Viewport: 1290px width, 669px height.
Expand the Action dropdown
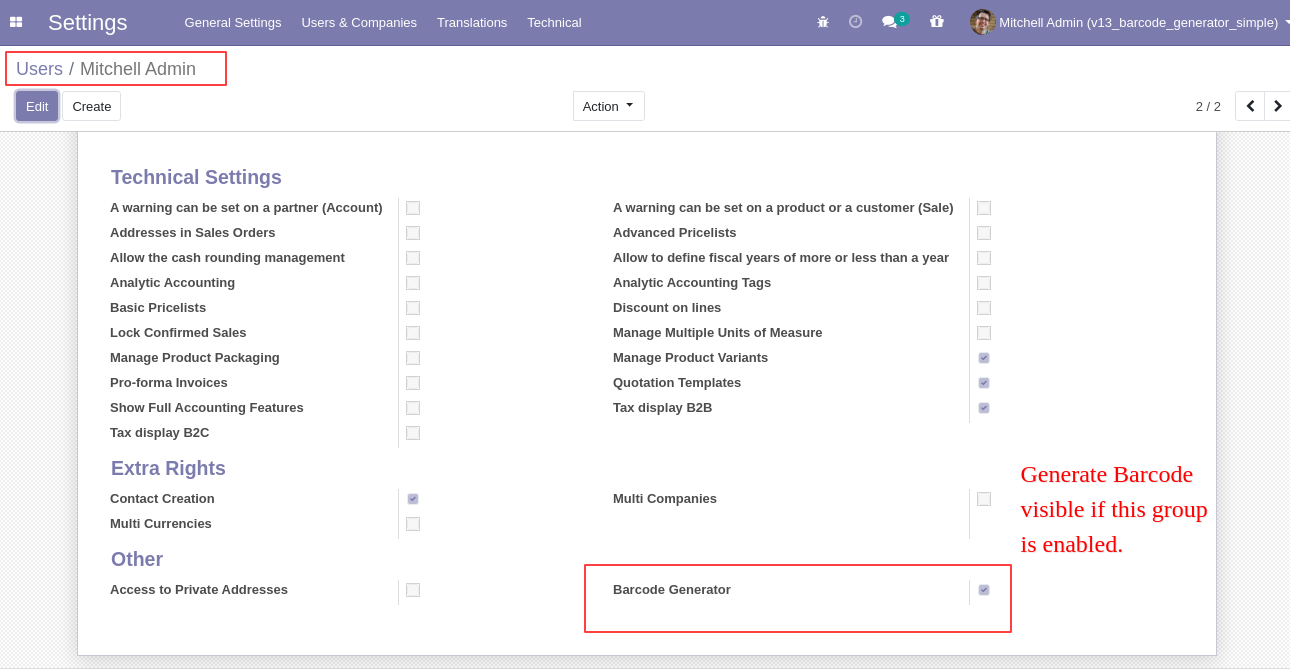(x=608, y=106)
